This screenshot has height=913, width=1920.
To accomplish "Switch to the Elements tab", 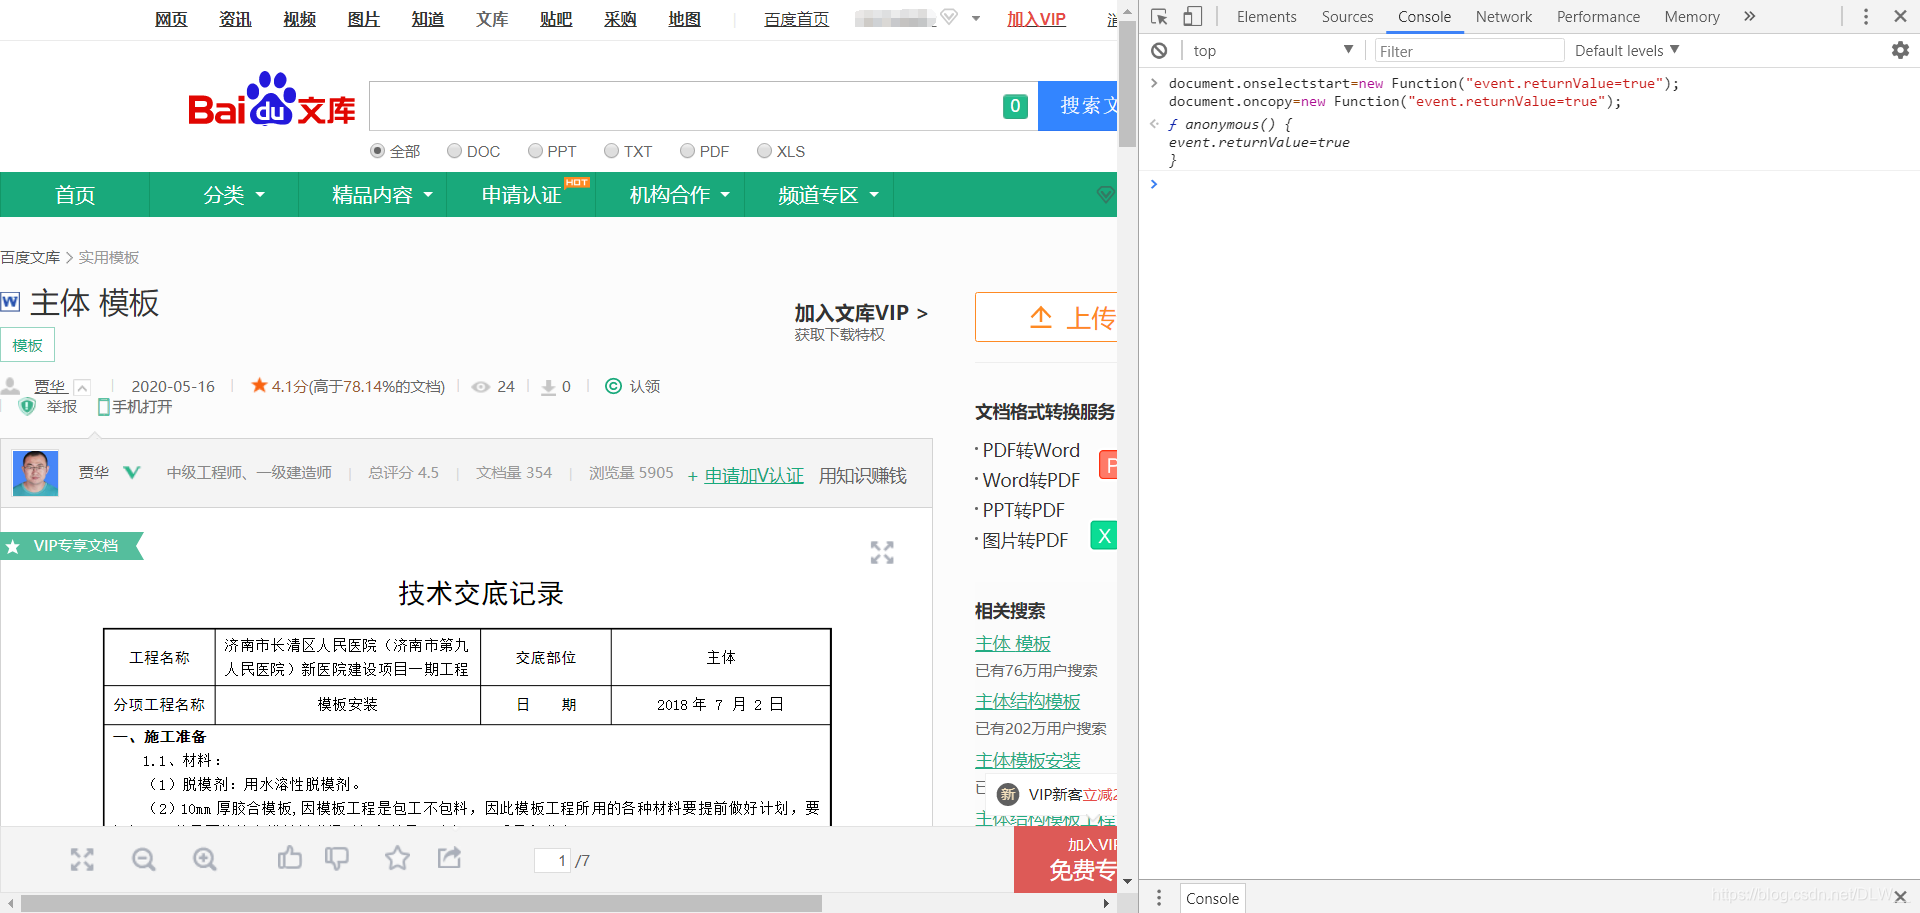I will [x=1266, y=17].
